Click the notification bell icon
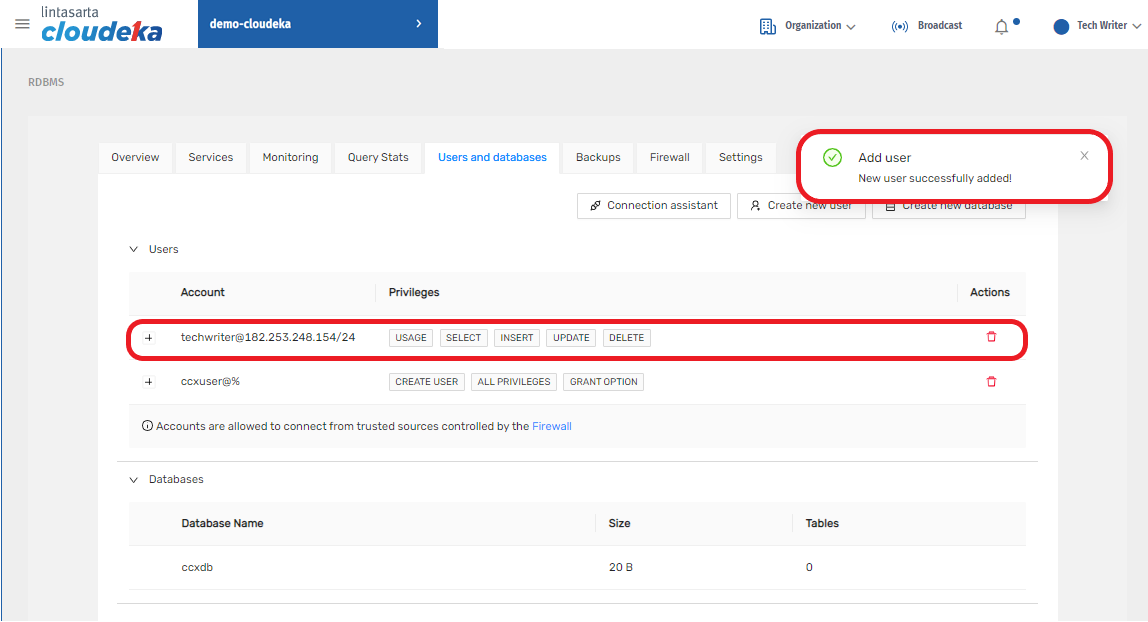Screen dimensions: 1148x622 [1001, 27]
